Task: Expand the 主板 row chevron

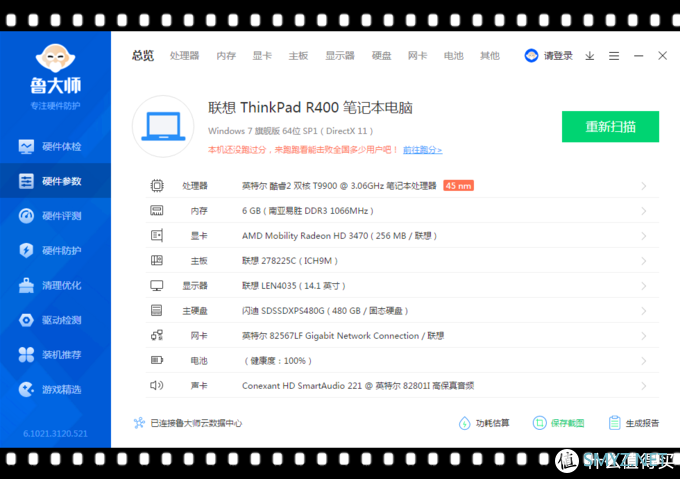Action: pyautogui.click(x=644, y=261)
